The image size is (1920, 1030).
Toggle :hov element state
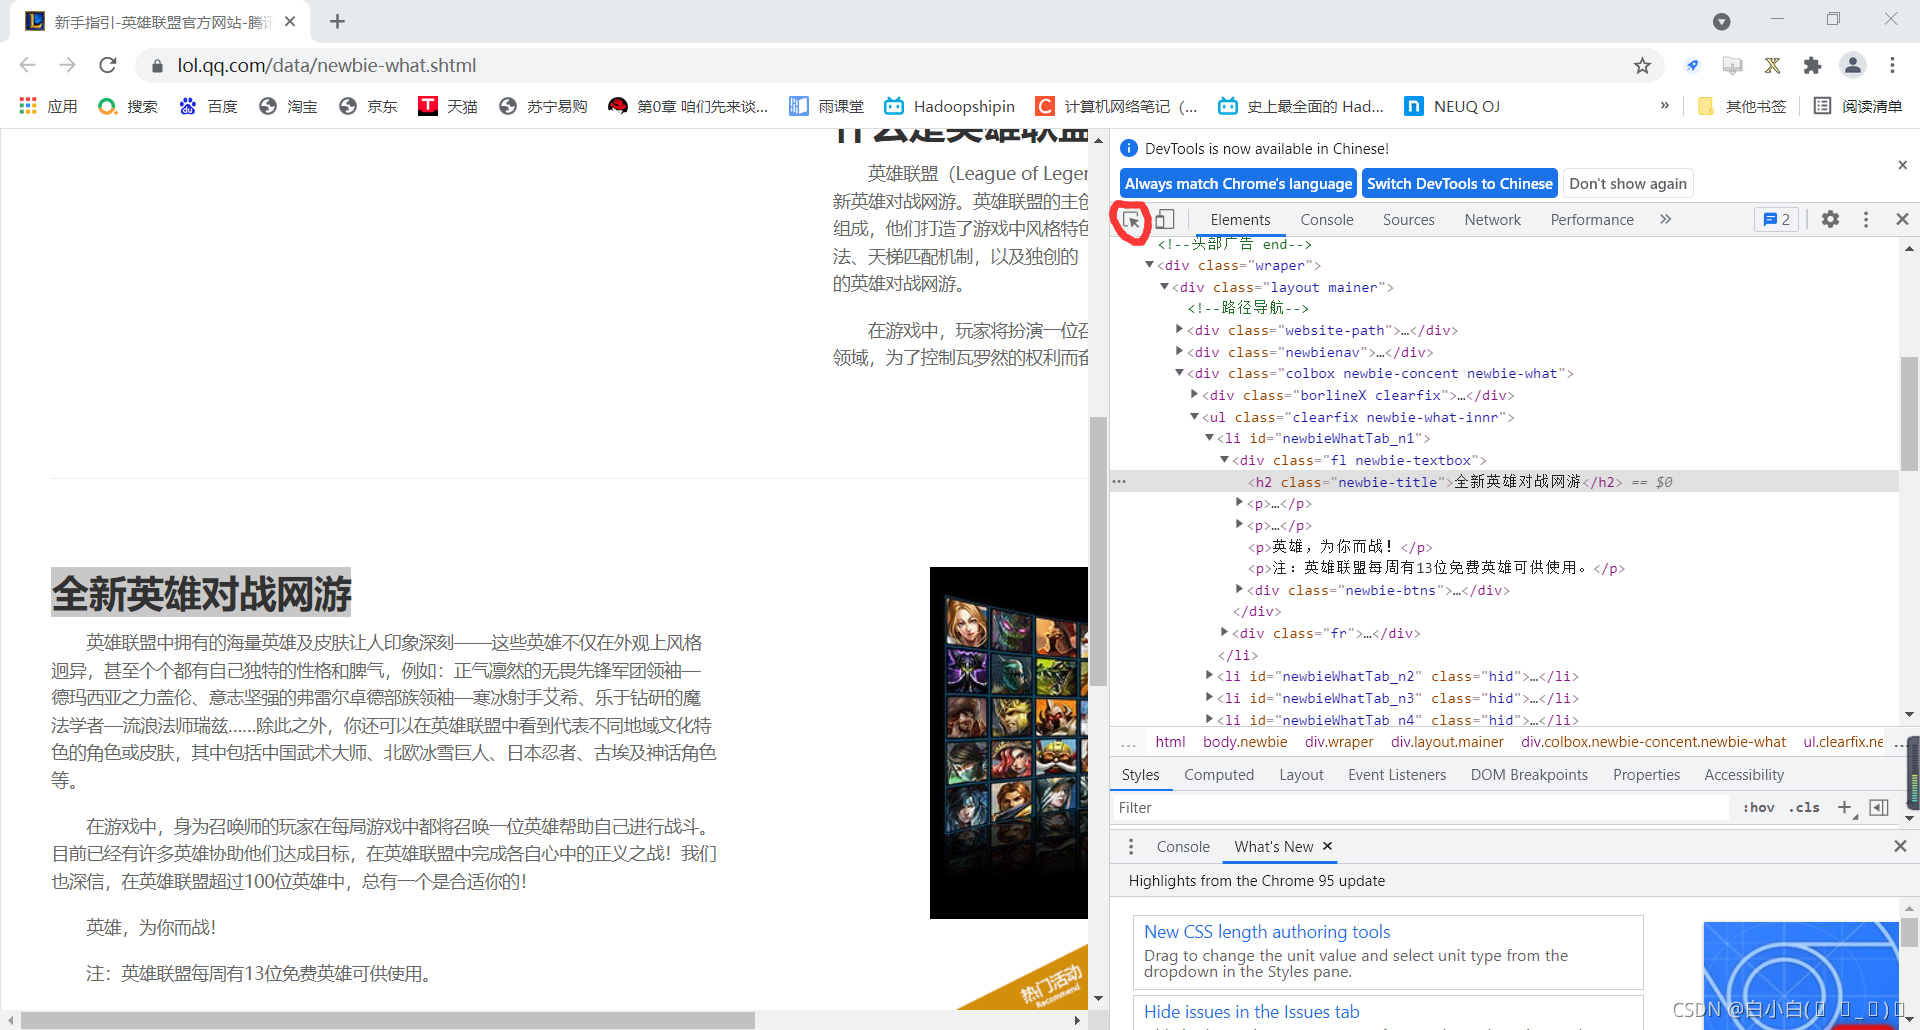[x=1758, y=807]
